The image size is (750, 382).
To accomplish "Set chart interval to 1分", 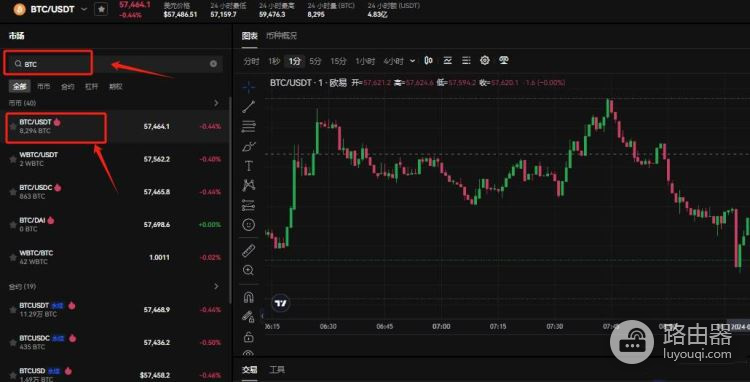I will pos(295,61).
